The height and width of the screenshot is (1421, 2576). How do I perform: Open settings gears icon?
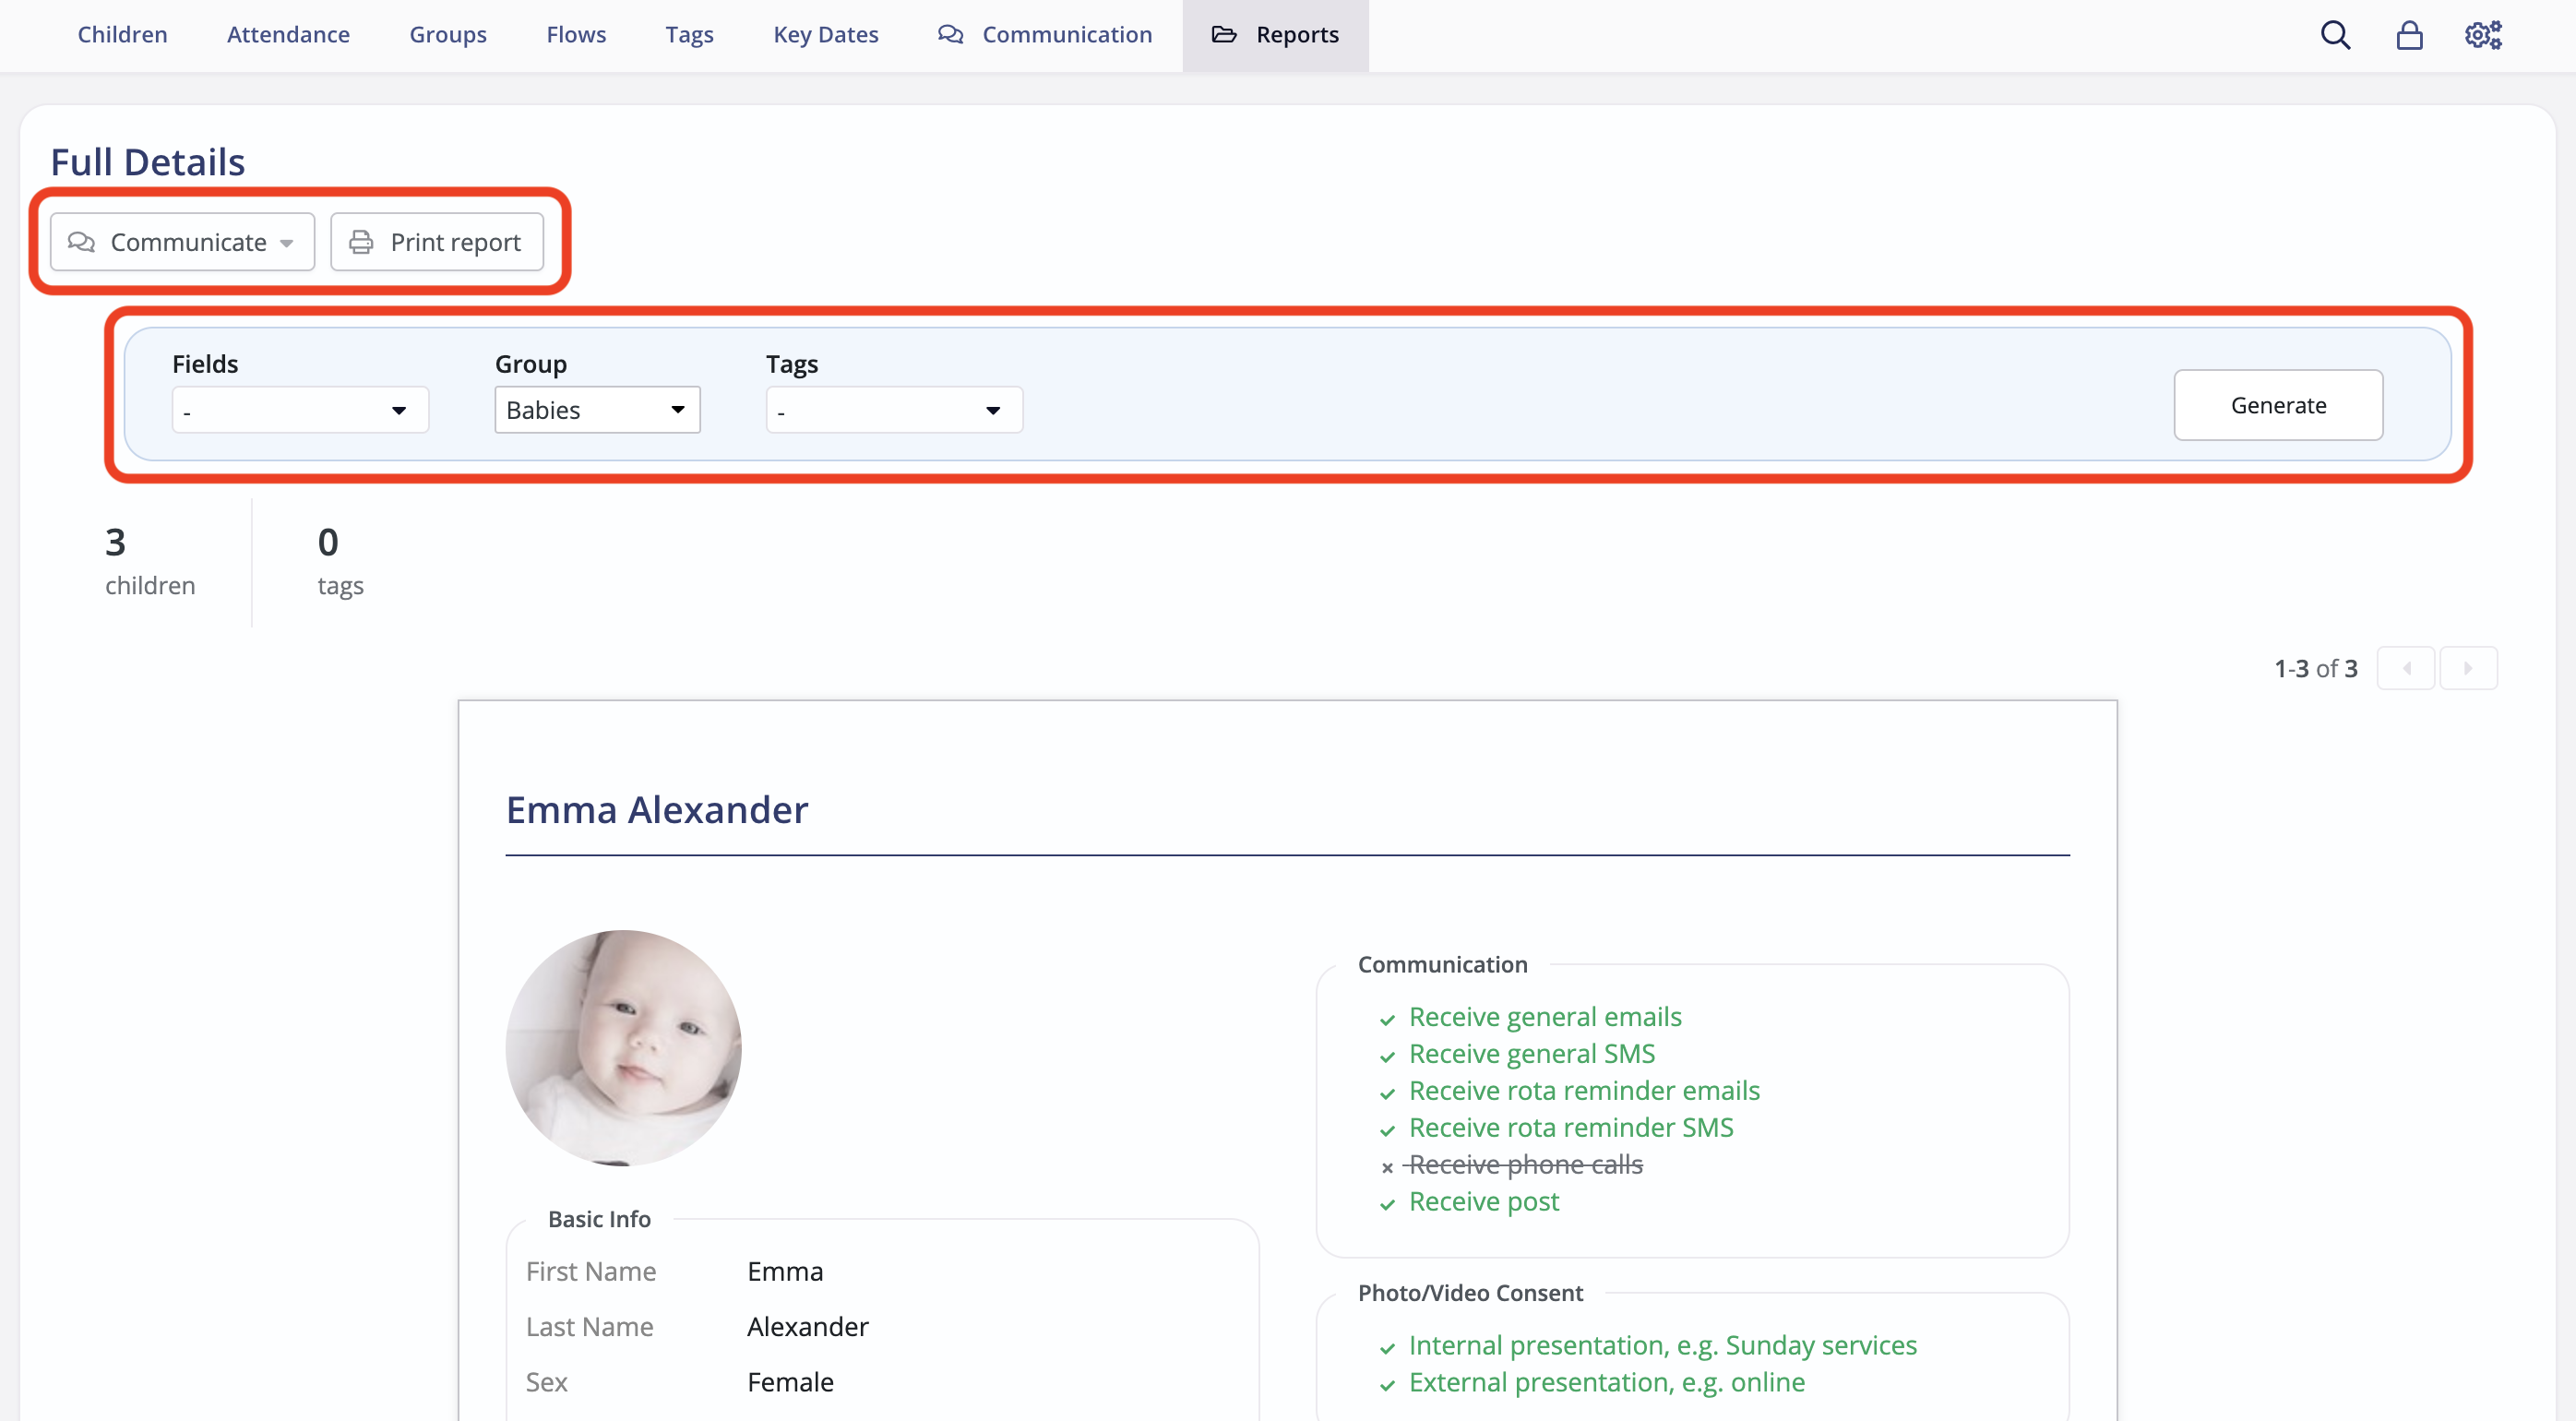[2482, 35]
